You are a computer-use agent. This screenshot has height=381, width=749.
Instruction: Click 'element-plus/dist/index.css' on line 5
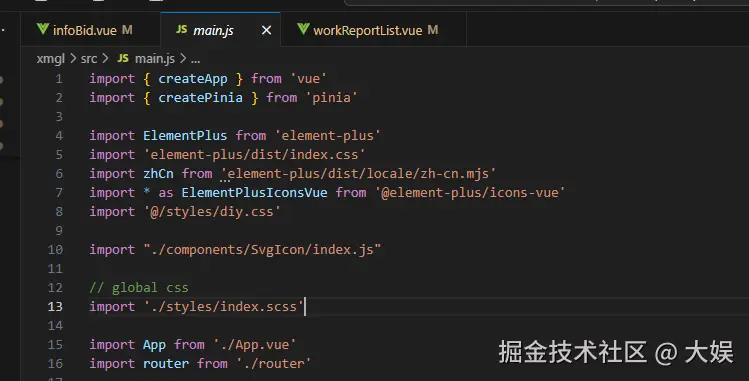(255, 155)
